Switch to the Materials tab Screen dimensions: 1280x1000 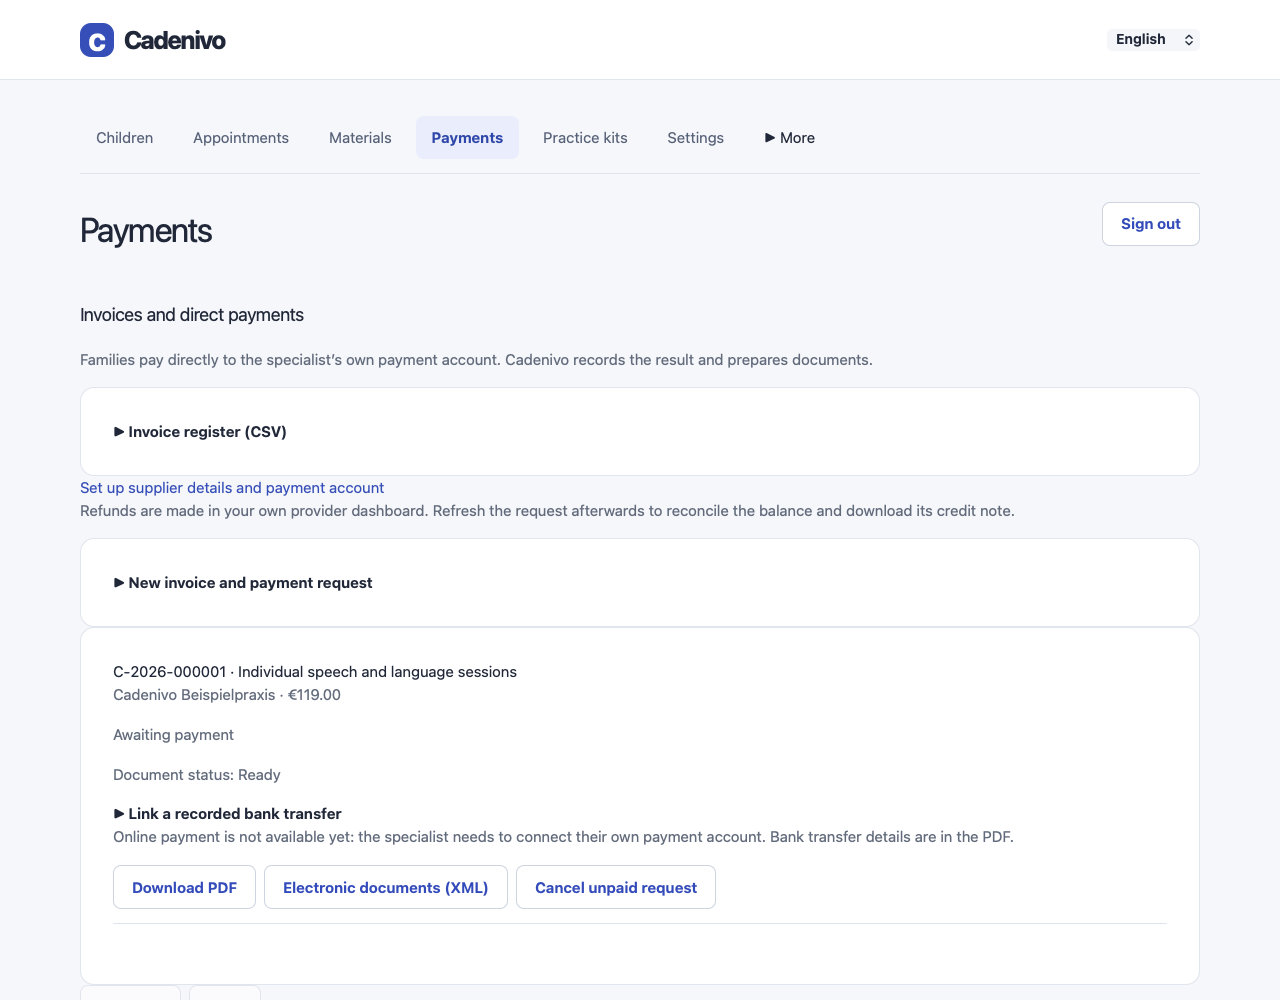coord(360,138)
